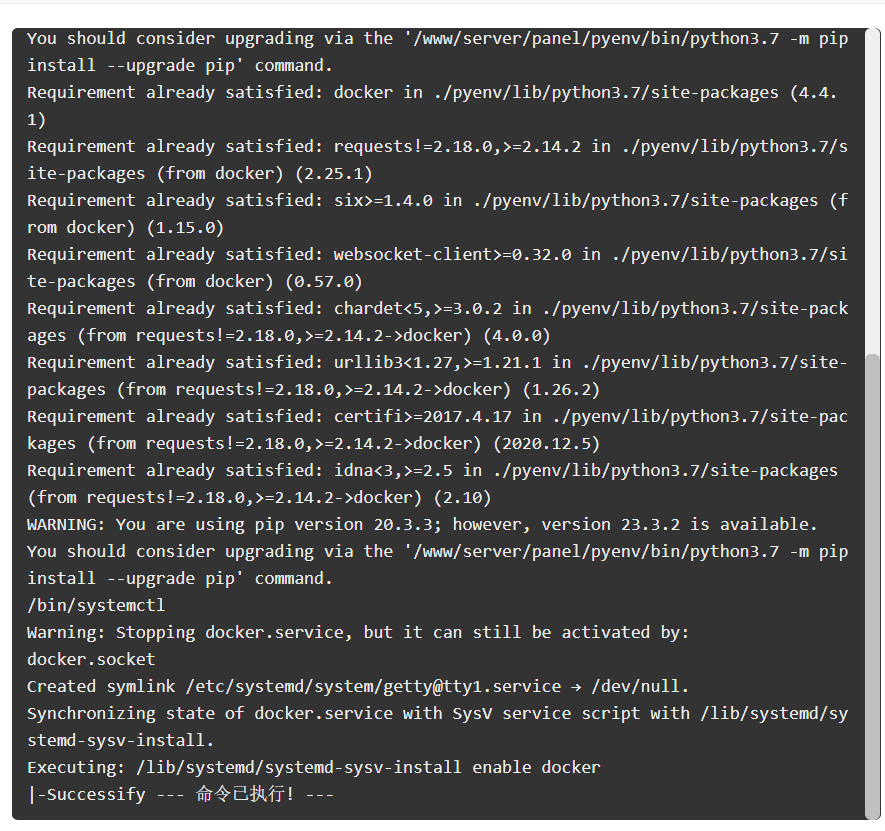The height and width of the screenshot is (831, 885).
Task: Click the 'Requirement already satisfied: docker in' line
Action: 432,93
